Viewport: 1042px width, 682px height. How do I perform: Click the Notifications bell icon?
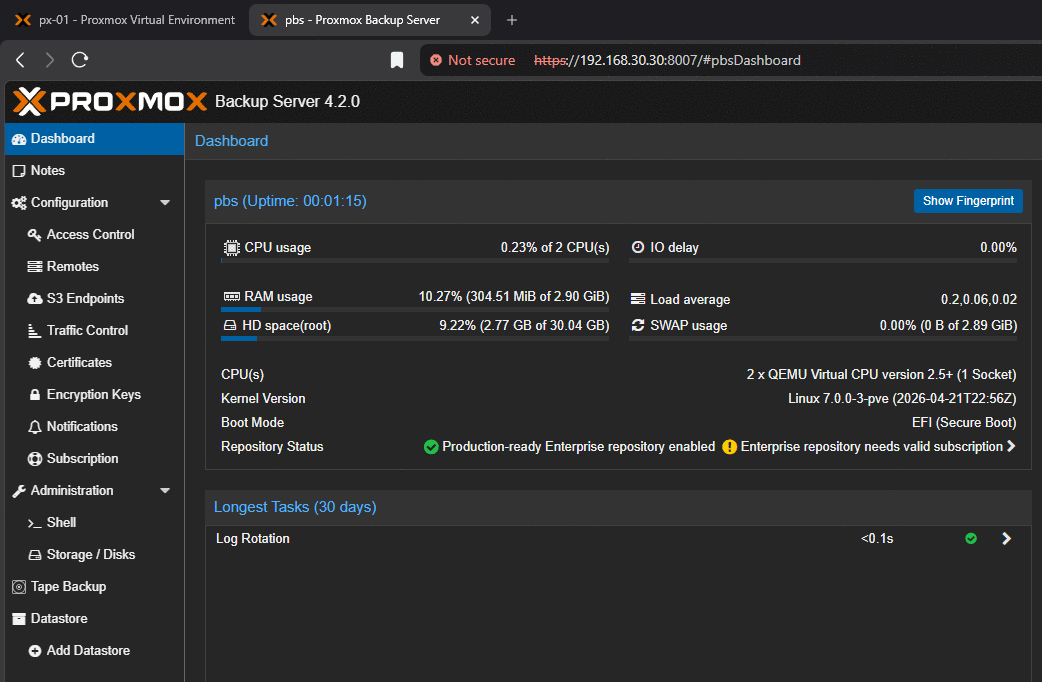tap(35, 427)
